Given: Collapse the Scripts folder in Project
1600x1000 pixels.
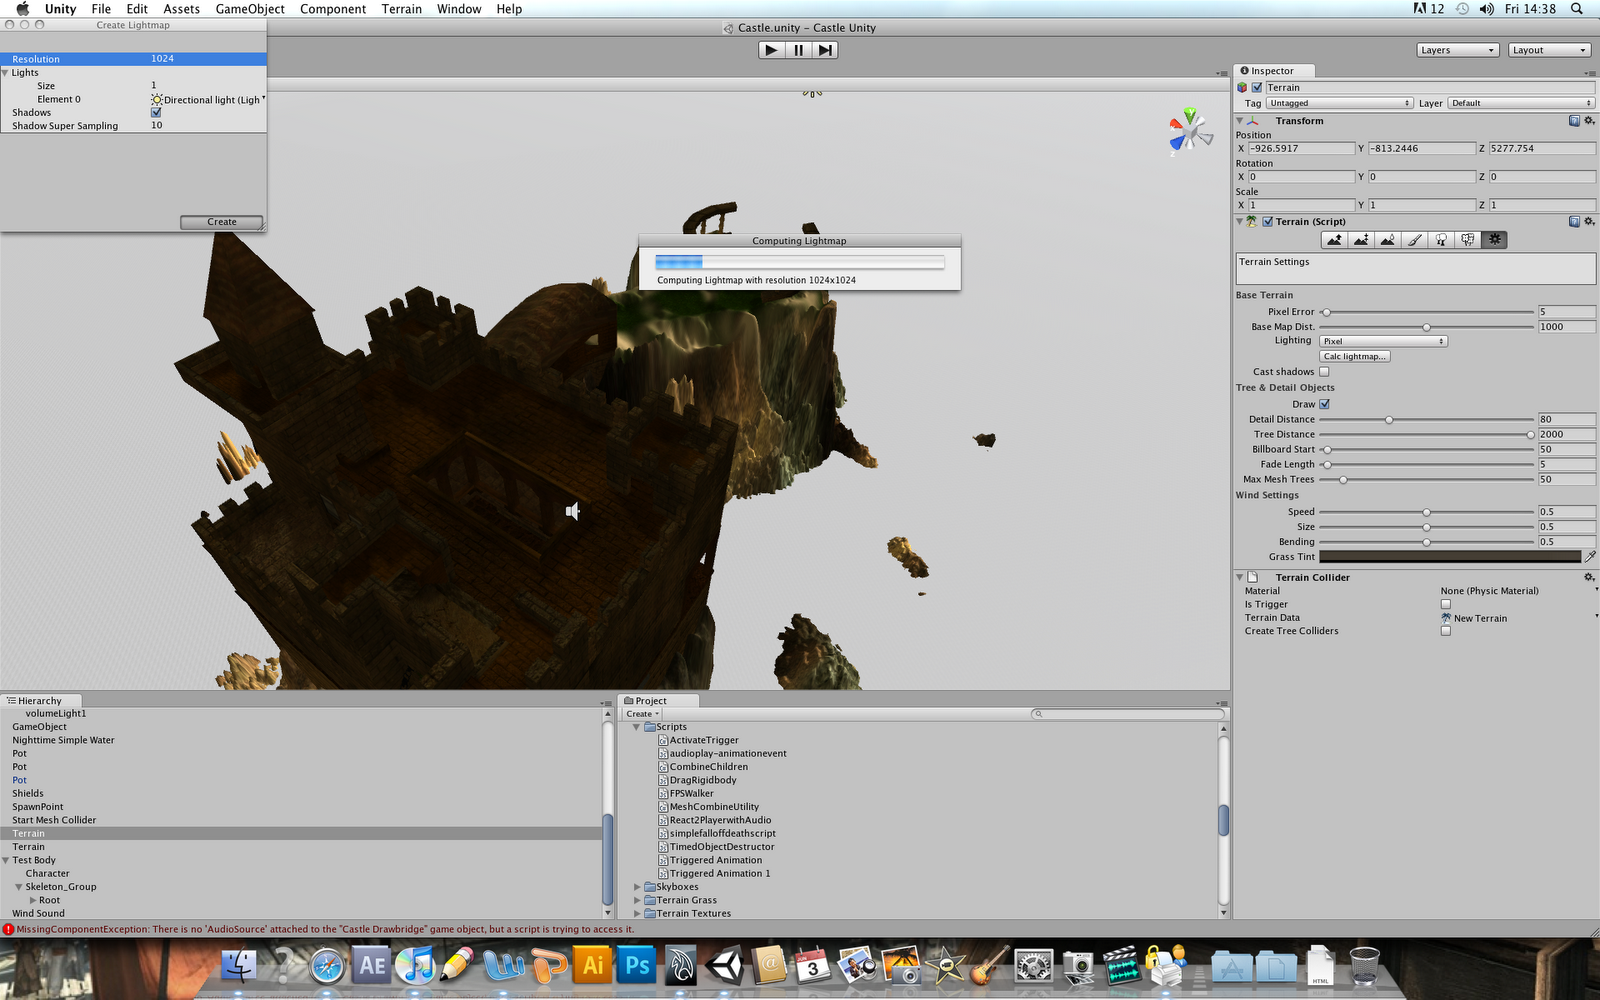Looking at the screenshot, I should (x=636, y=727).
